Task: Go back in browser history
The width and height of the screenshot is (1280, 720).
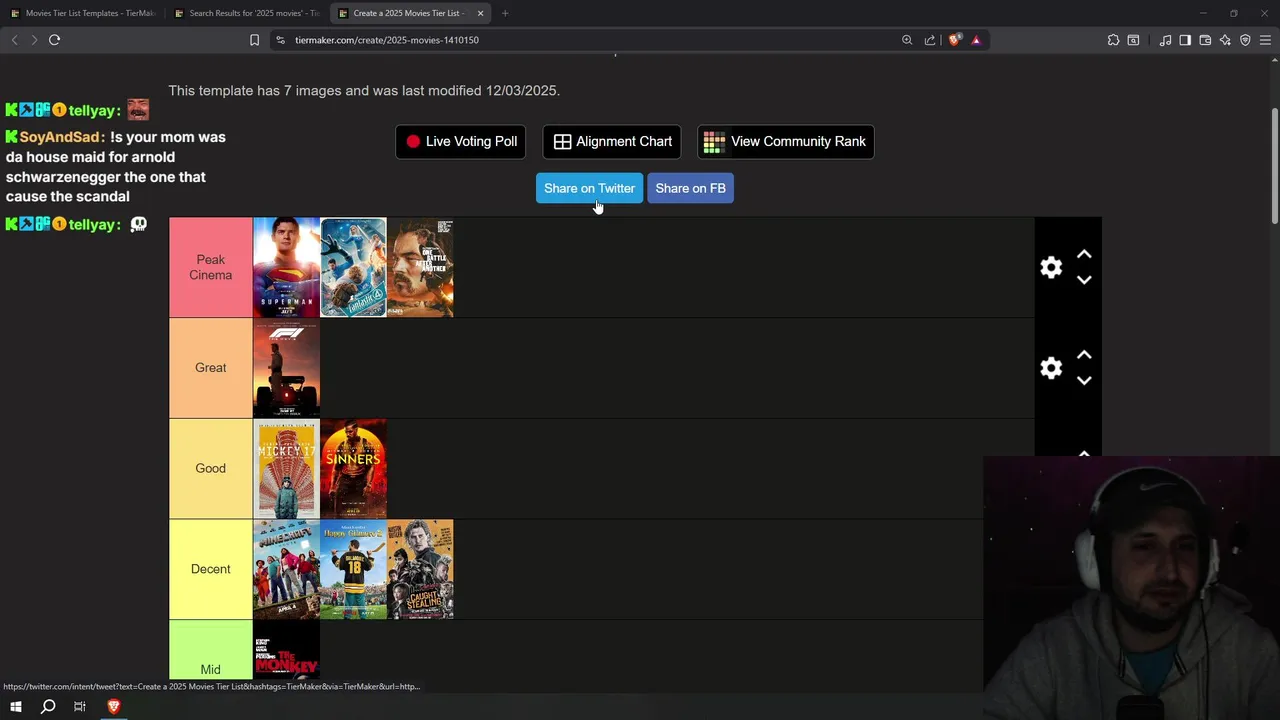Action: pos(14,40)
